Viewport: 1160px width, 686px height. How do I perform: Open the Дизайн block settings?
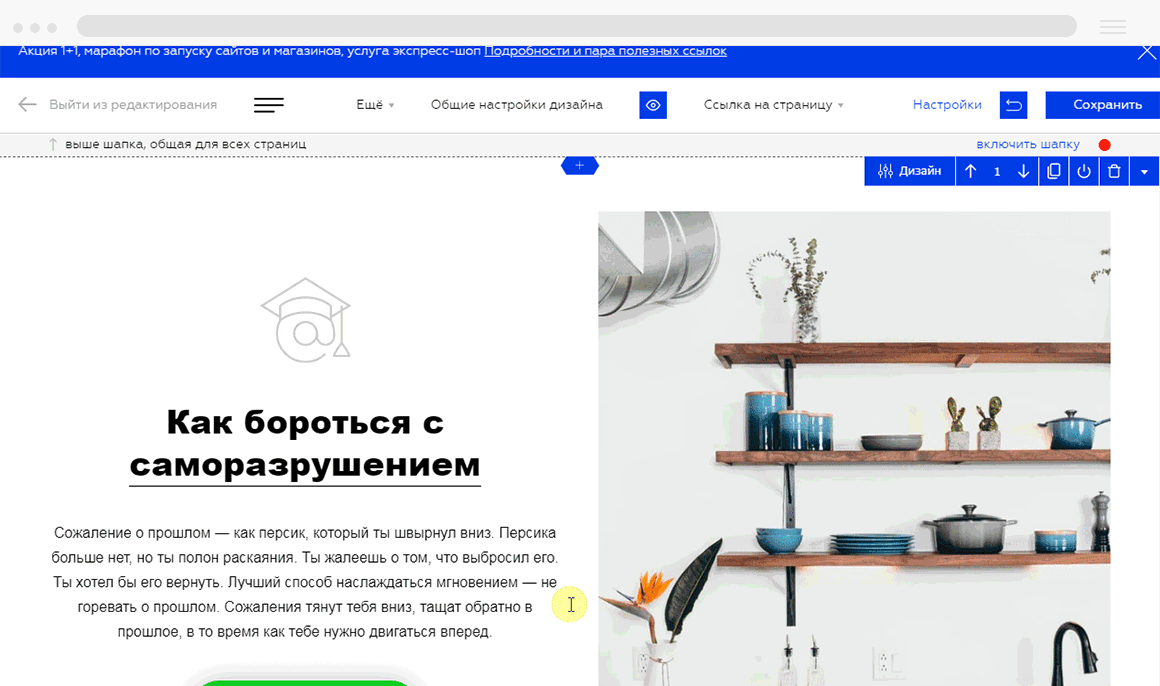coord(909,172)
